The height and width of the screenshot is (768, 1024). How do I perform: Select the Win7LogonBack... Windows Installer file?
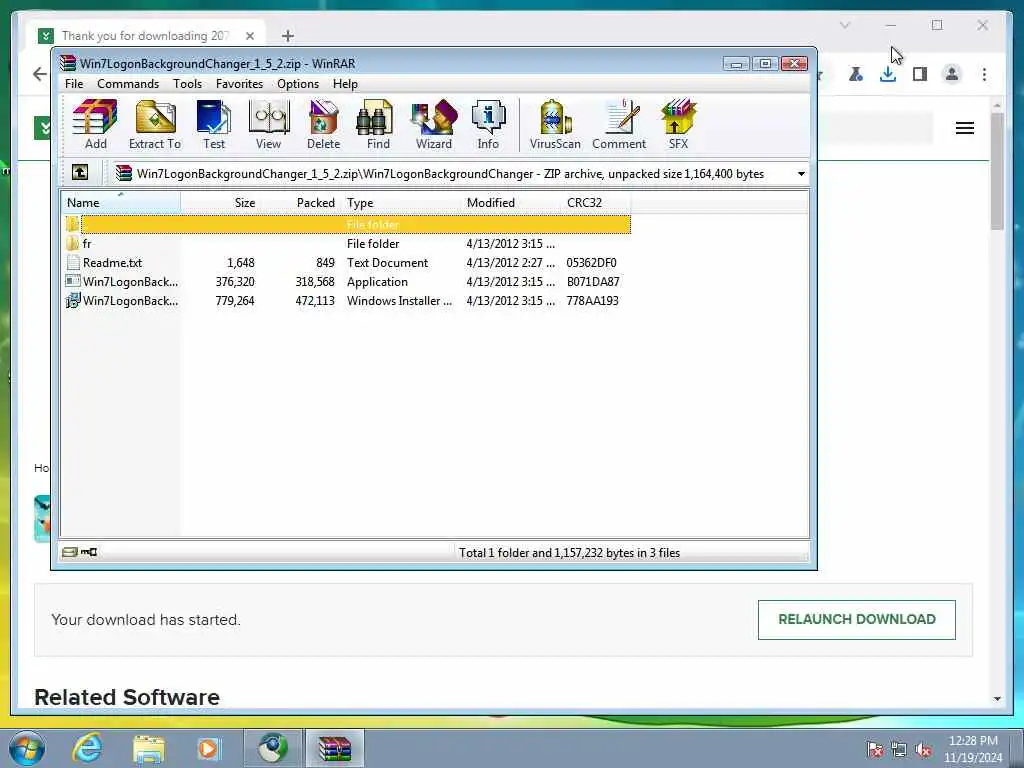[347, 300]
